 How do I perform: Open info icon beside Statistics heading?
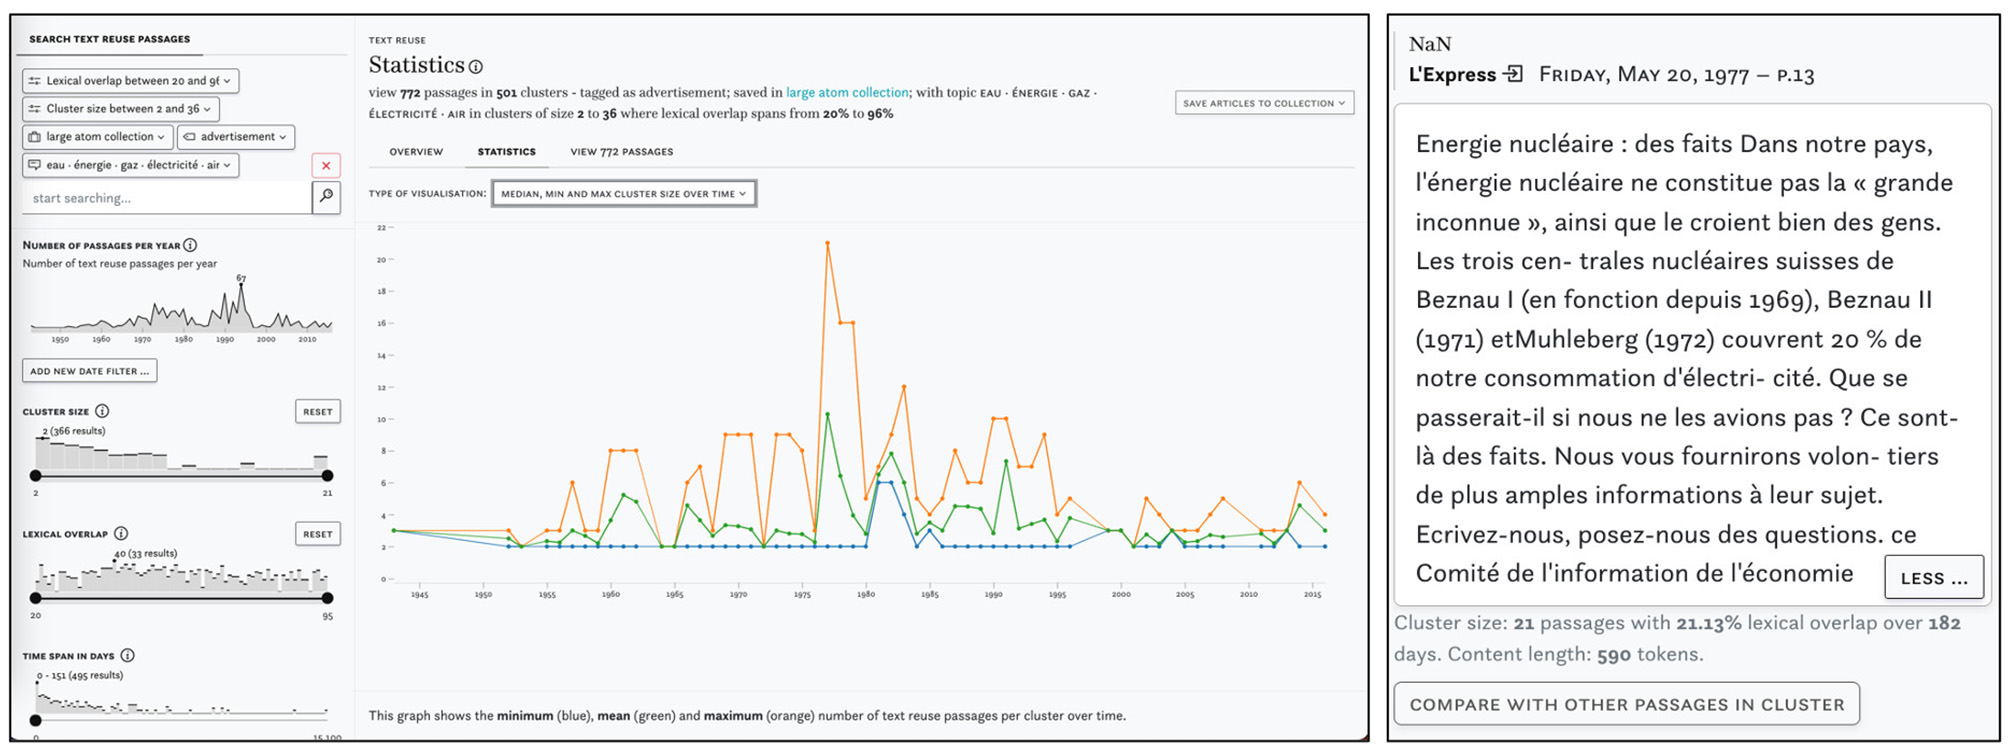[x=476, y=67]
